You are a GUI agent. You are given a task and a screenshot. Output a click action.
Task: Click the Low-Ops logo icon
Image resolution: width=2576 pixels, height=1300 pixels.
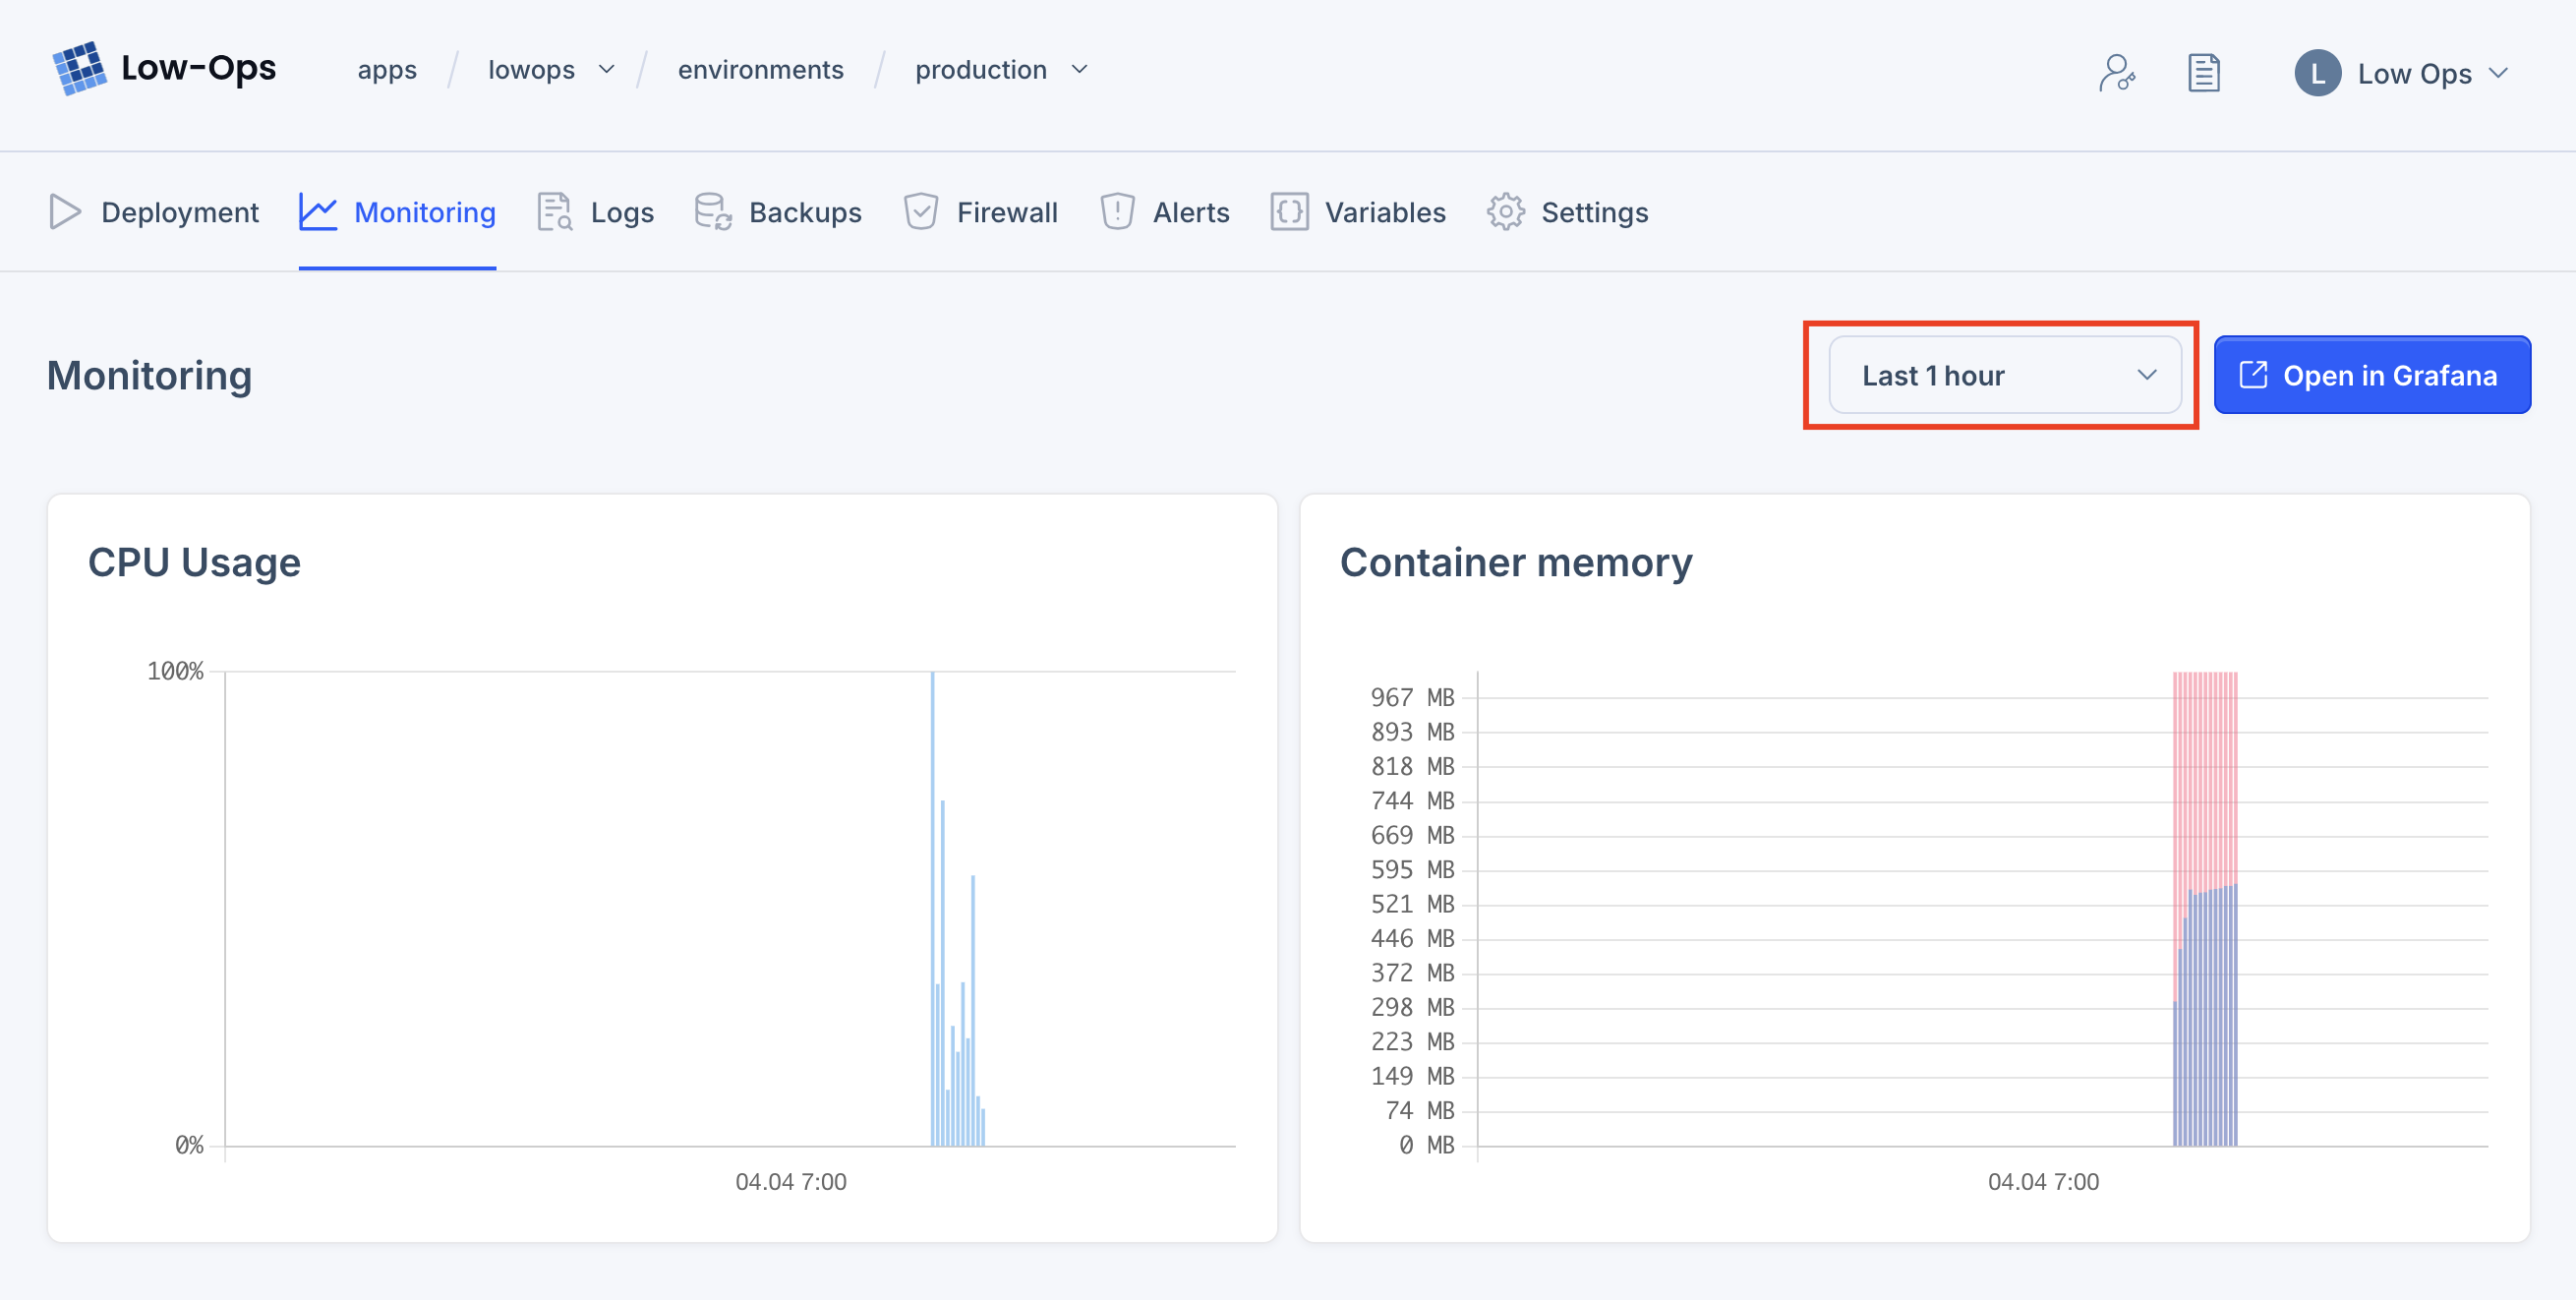pyautogui.click(x=79, y=68)
